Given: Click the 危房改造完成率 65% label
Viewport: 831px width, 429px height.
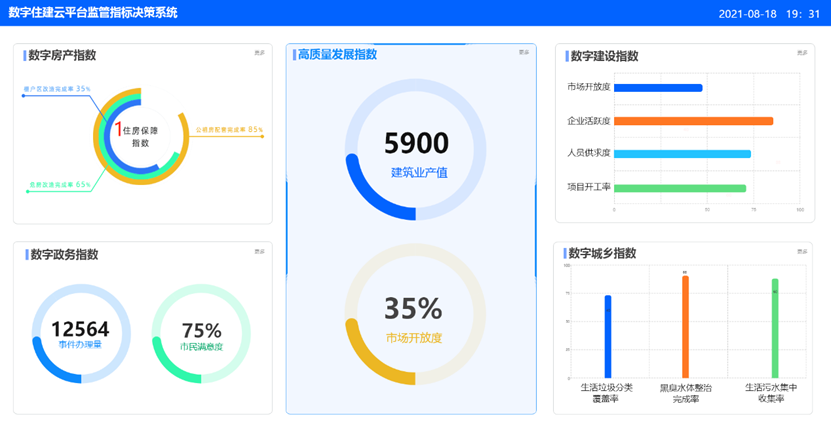Looking at the screenshot, I should [x=60, y=185].
